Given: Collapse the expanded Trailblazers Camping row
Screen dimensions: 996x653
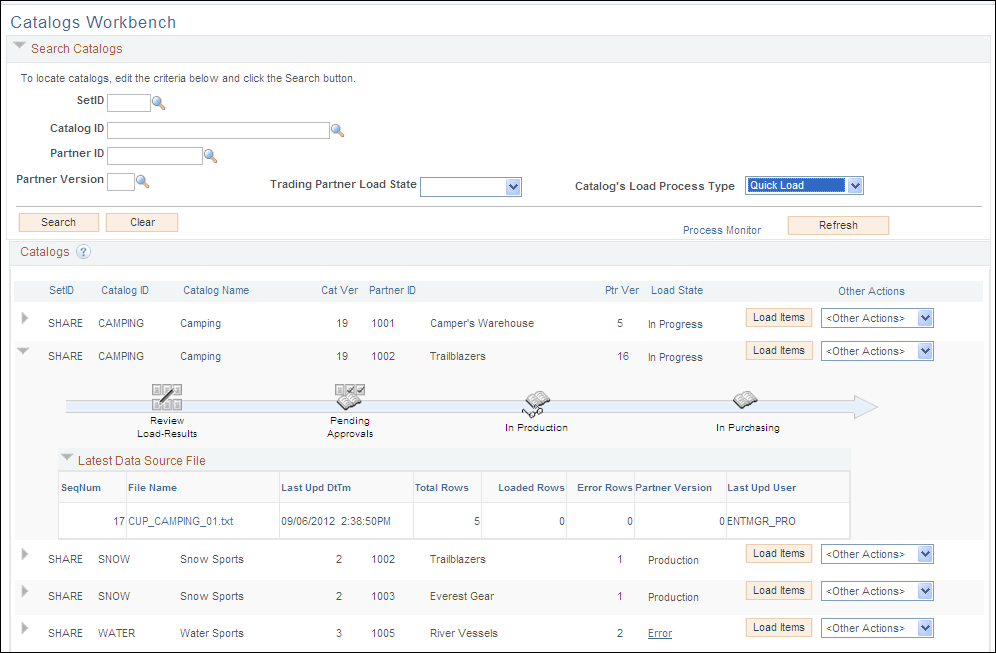Looking at the screenshot, I should pyautogui.click(x=23, y=351).
